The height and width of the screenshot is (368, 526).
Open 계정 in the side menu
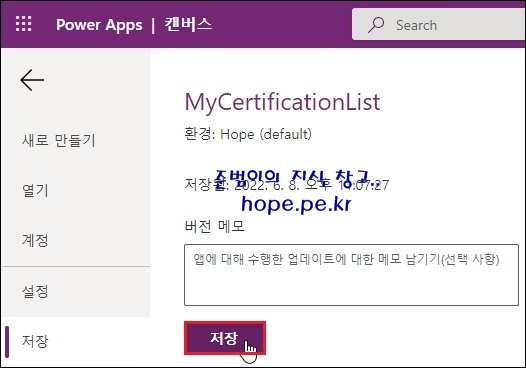[35, 240]
